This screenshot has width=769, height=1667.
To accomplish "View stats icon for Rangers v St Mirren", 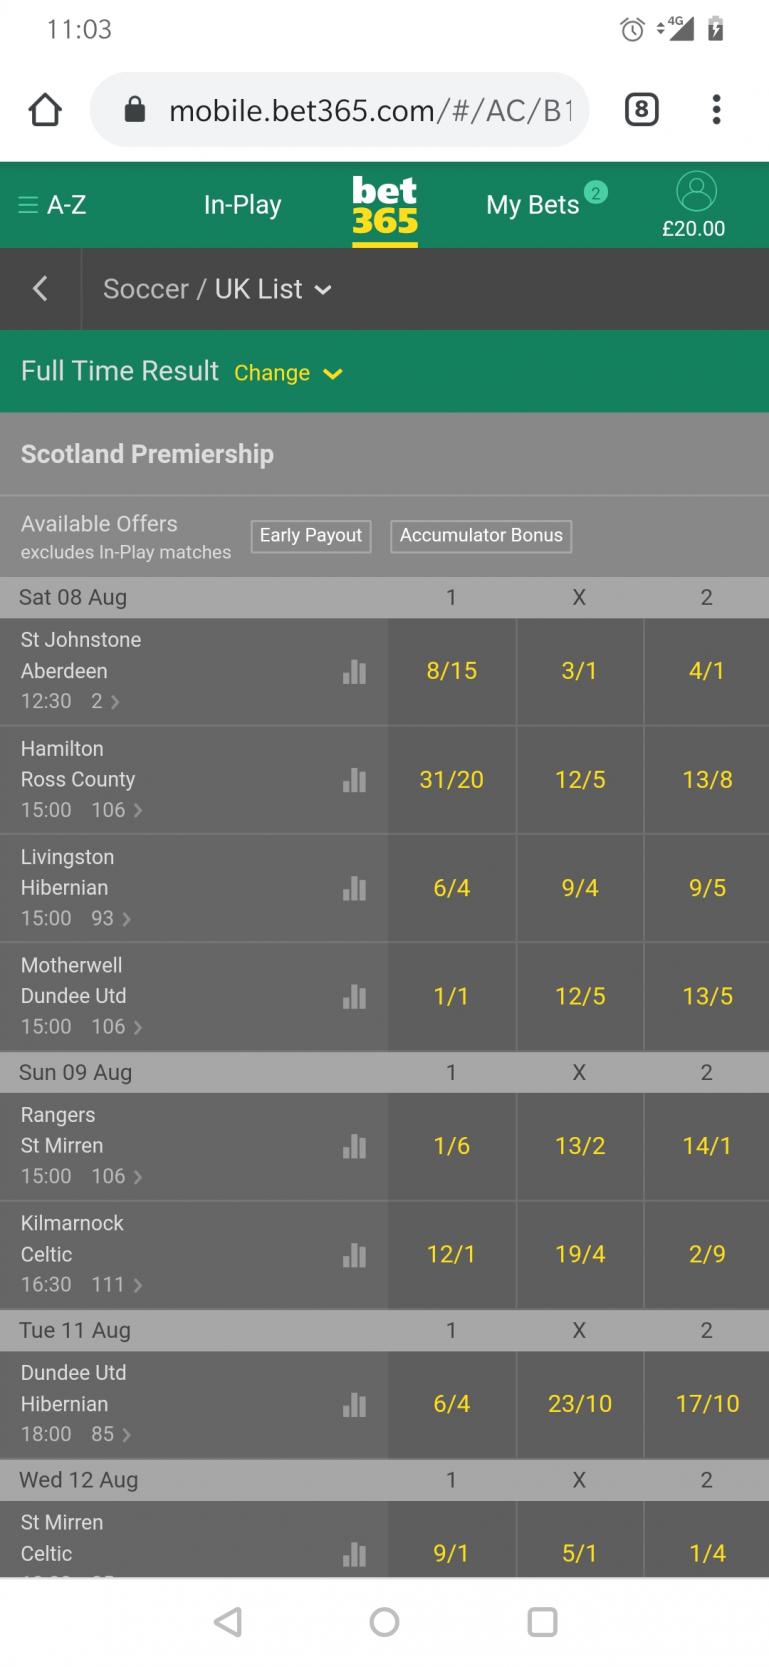I will point(354,1146).
